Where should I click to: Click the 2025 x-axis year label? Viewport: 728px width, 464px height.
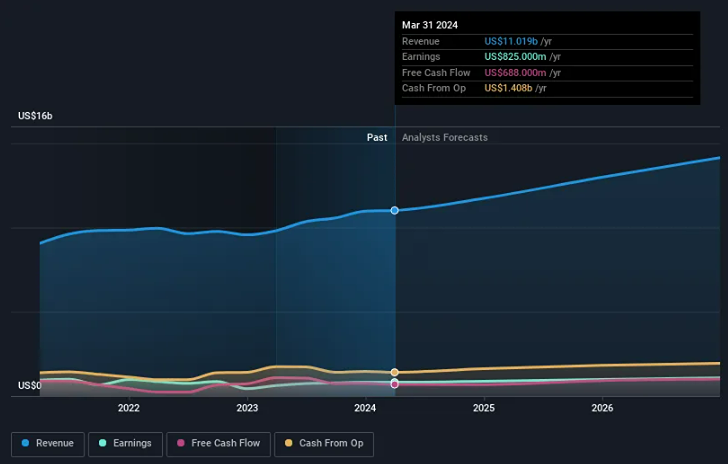(x=484, y=408)
